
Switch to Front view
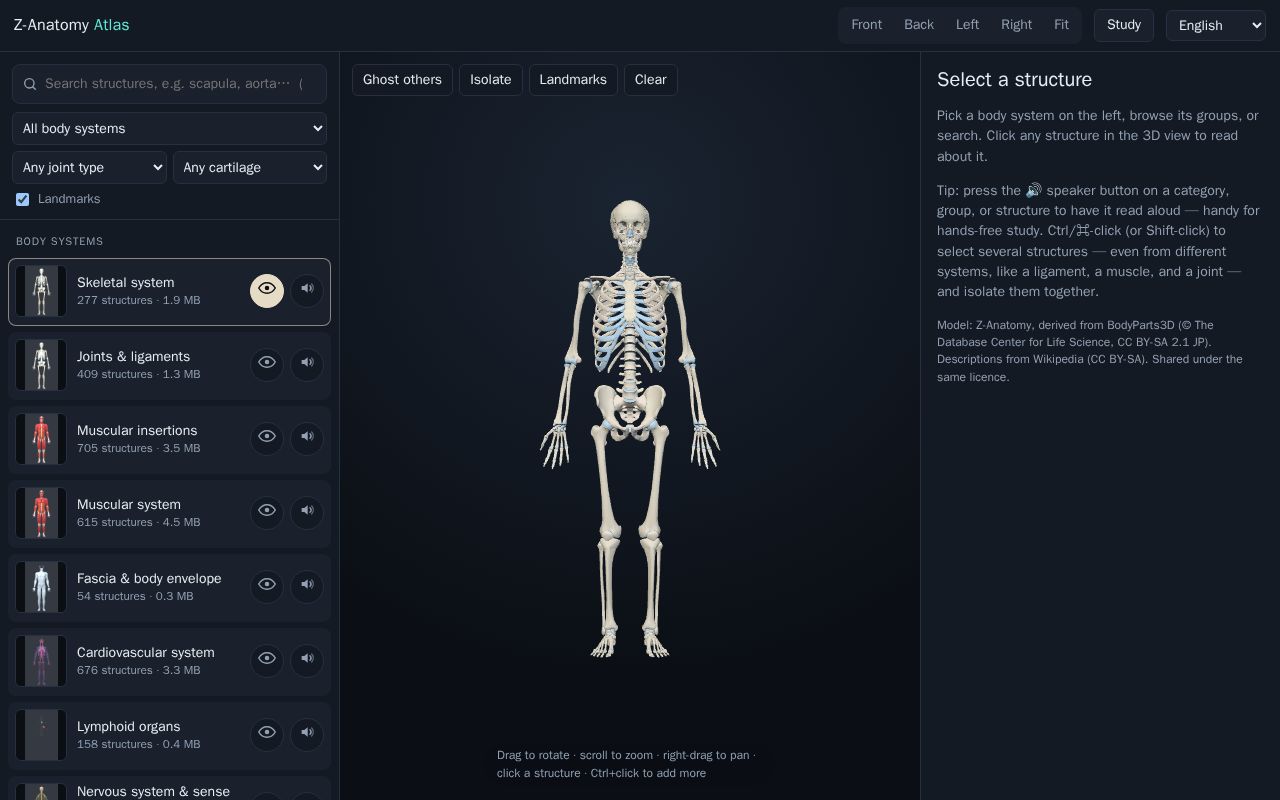pyautogui.click(x=866, y=25)
